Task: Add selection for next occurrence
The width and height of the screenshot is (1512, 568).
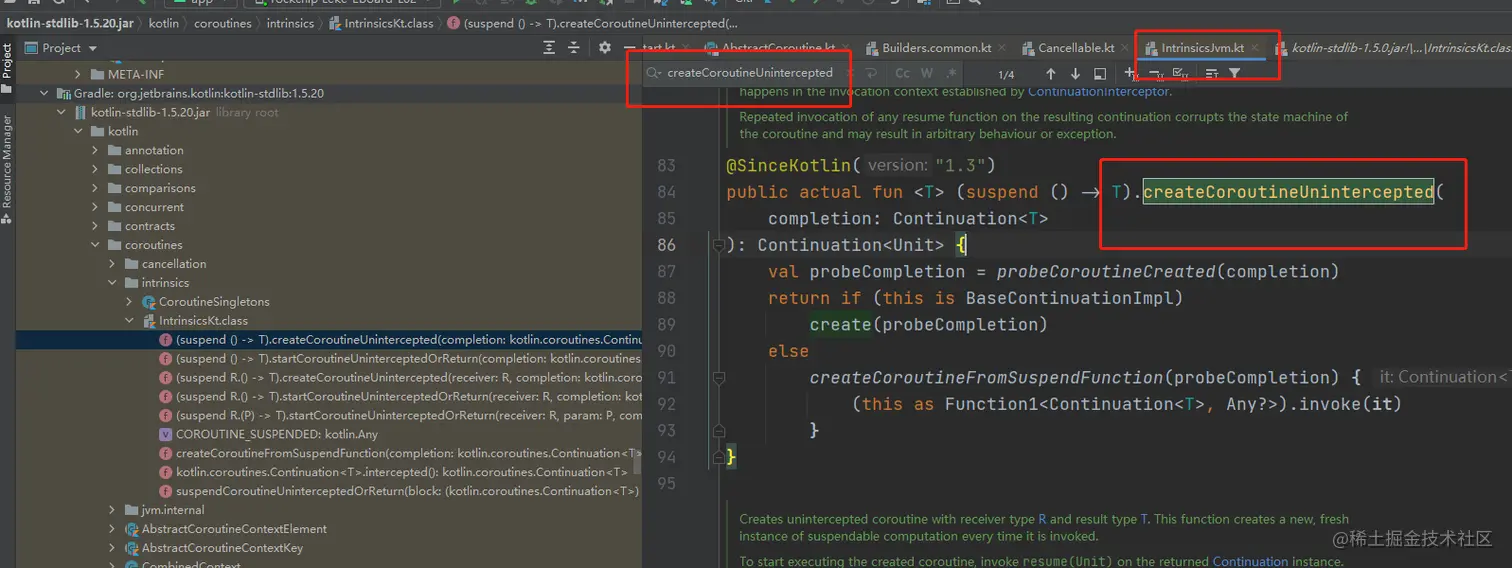Action: (x=1131, y=73)
